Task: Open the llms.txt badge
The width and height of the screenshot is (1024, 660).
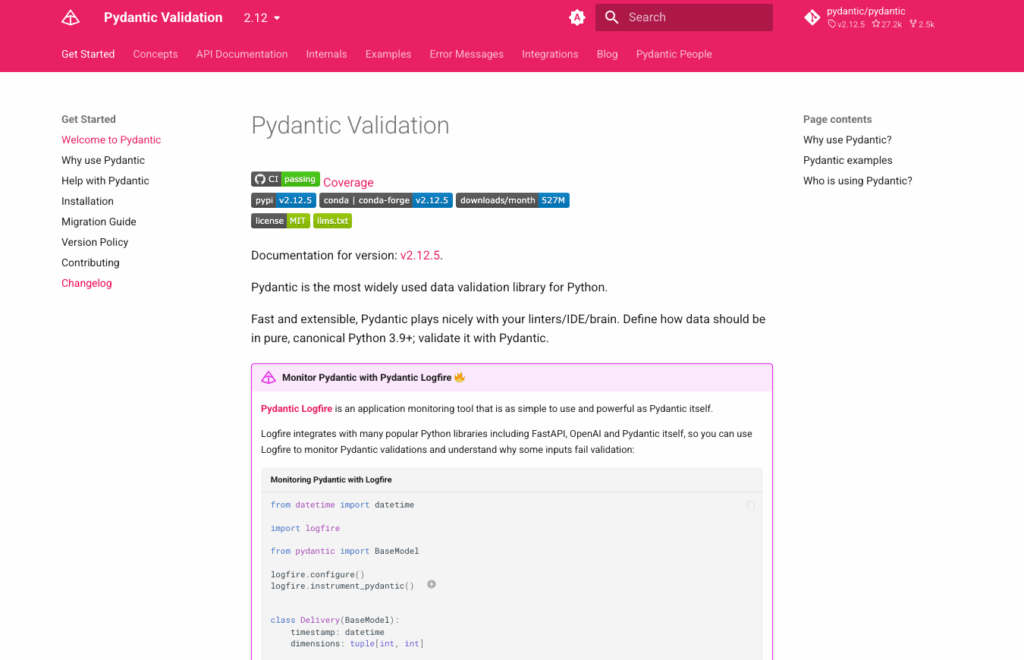Action: click(x=332, y=221)
